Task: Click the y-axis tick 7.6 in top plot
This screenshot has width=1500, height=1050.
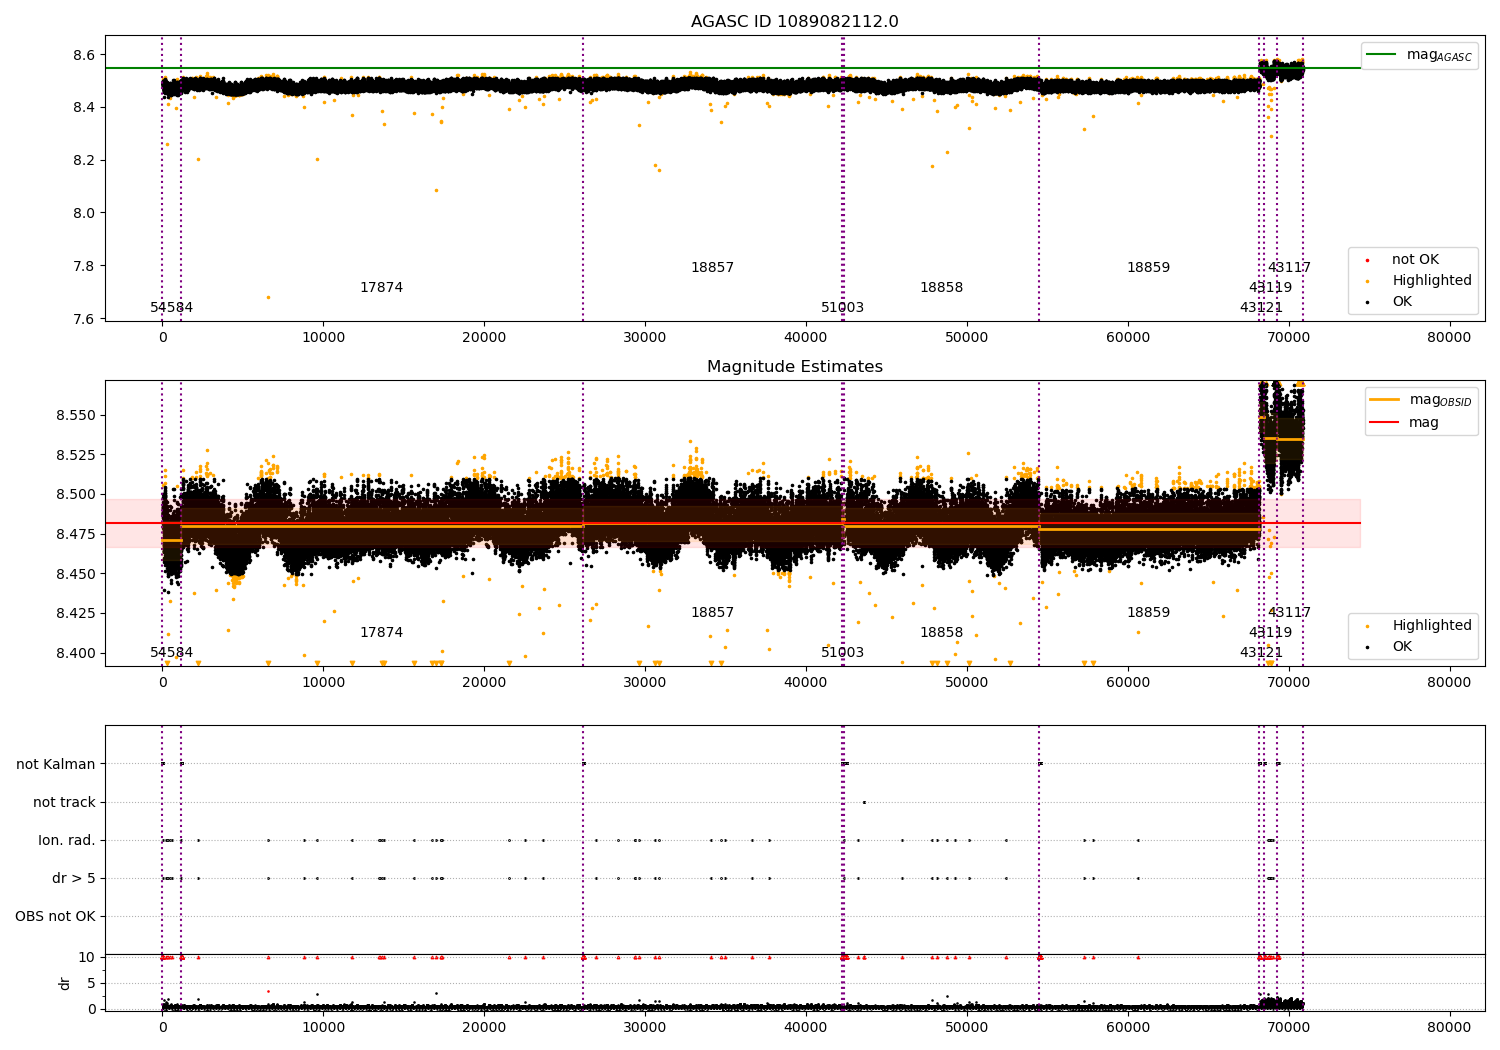Action: [x=84, y=319]
